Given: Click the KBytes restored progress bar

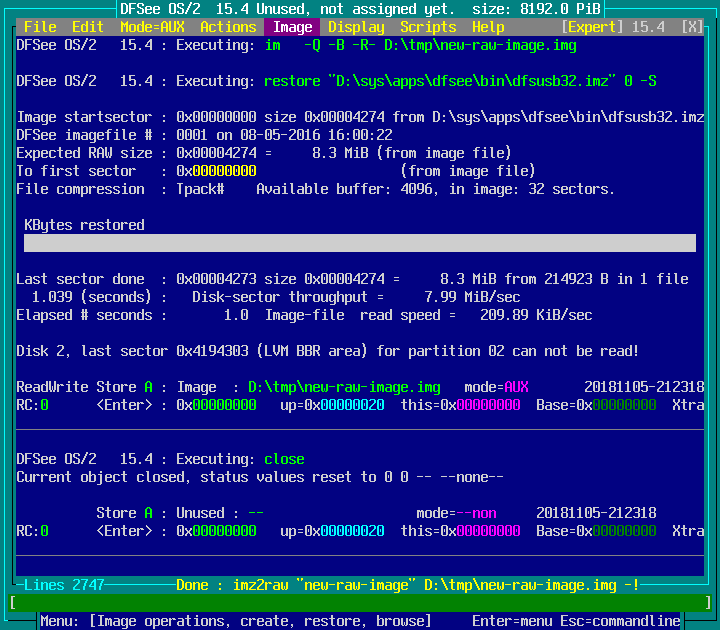Looking at the screenshot, I should [x=360, y=243].
